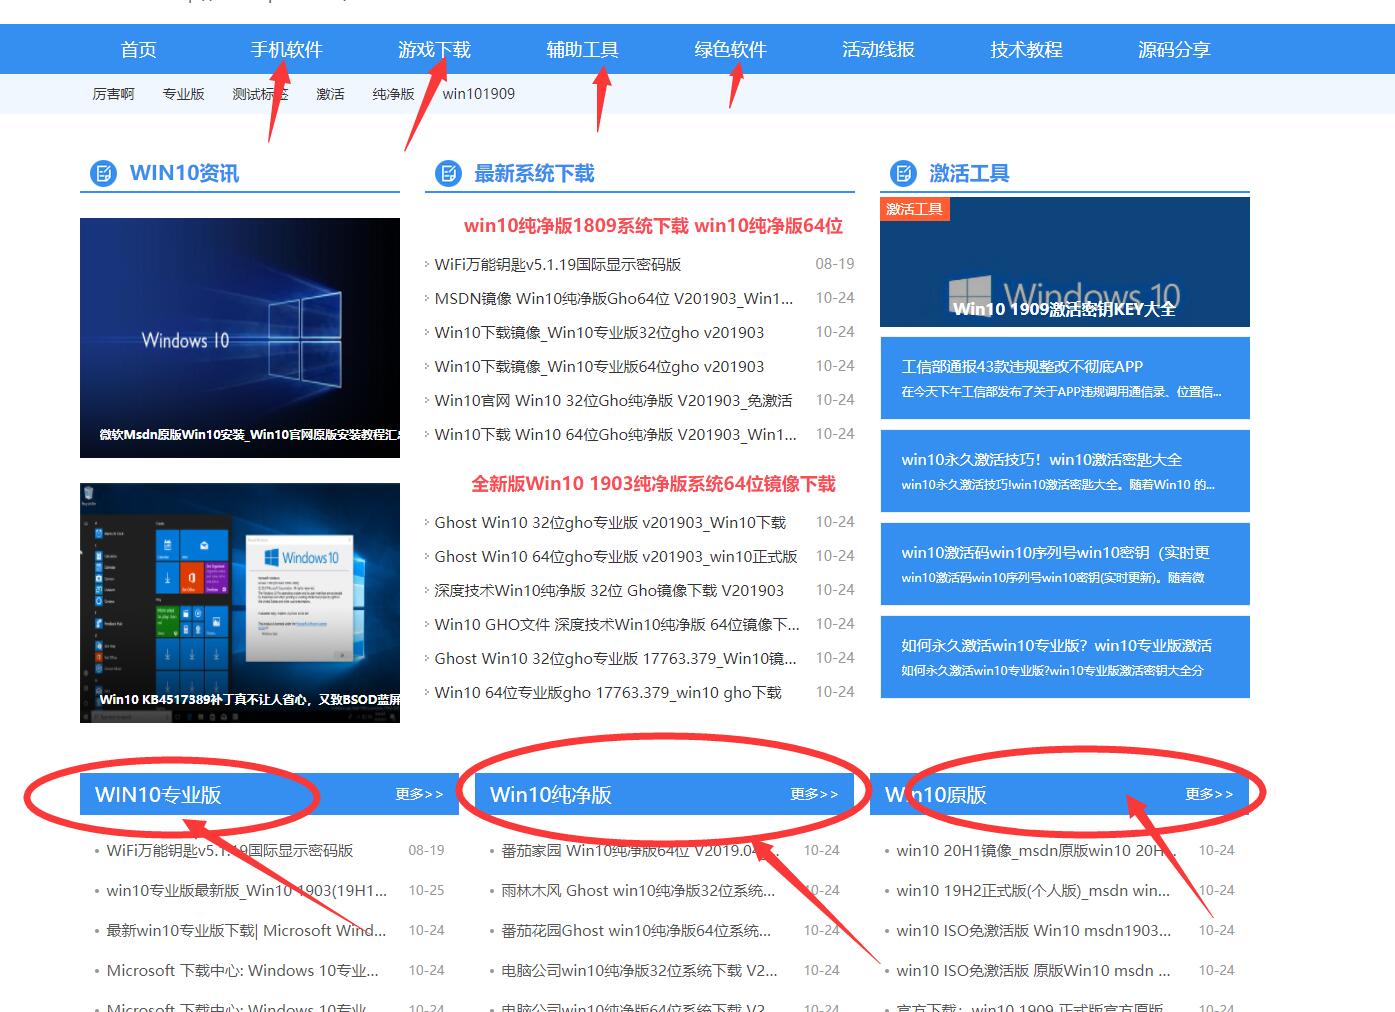Open WiFi万能钥匙 entry under WIN10专业版
The image size is (1395, 1012).
tap(230, 850)
